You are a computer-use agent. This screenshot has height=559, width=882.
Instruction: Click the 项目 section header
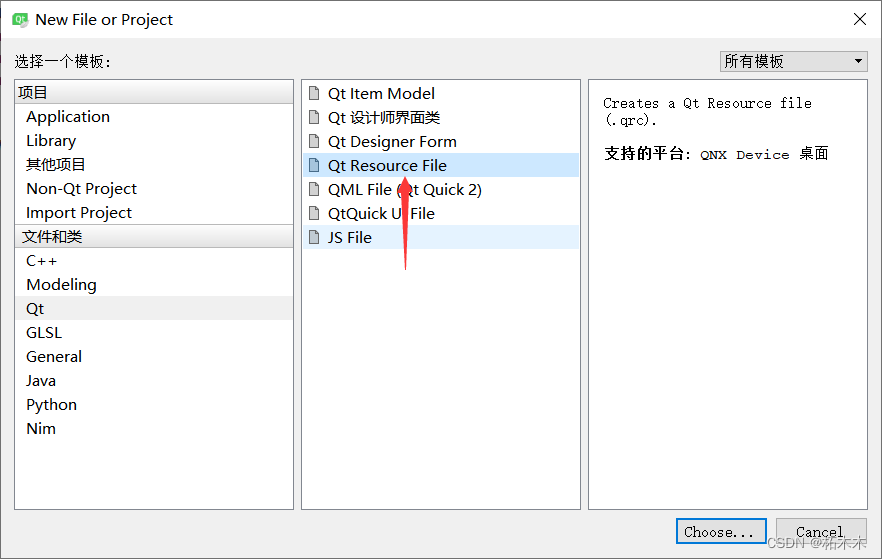[154, 92]
